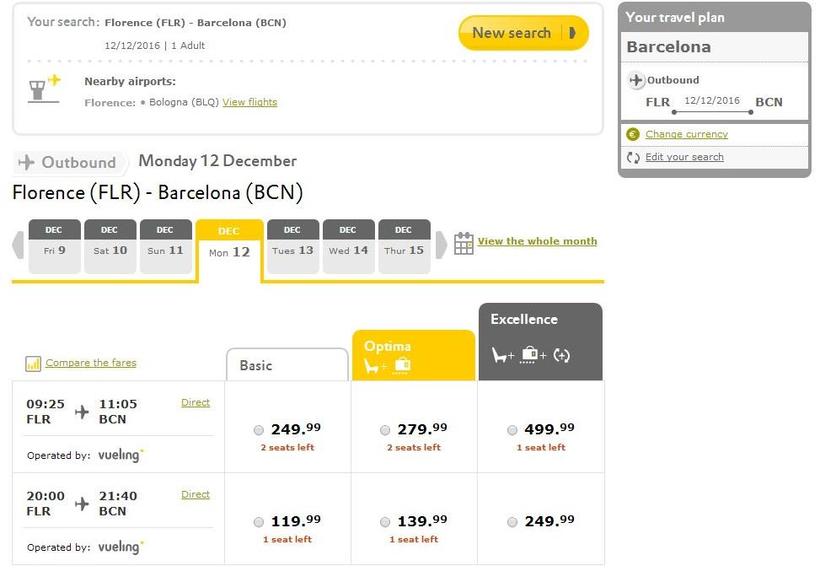Screen dimensions: 820x582
Task: Click the next dates right arrow
Action: (x=441, y=245)
